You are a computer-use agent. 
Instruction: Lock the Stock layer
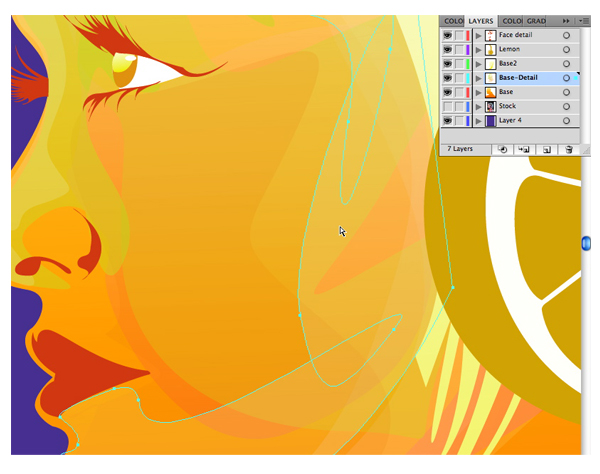(x=459, y=106)
